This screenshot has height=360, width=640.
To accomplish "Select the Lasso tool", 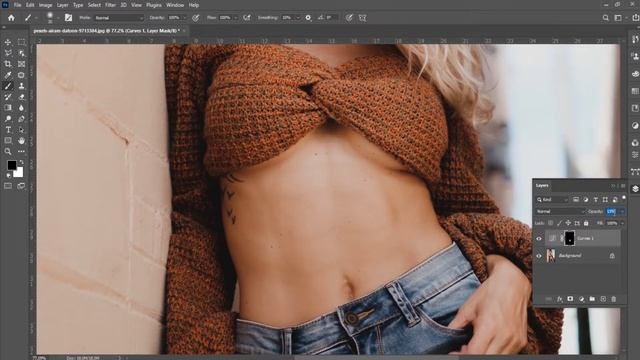I will click(x=8, y=53).
